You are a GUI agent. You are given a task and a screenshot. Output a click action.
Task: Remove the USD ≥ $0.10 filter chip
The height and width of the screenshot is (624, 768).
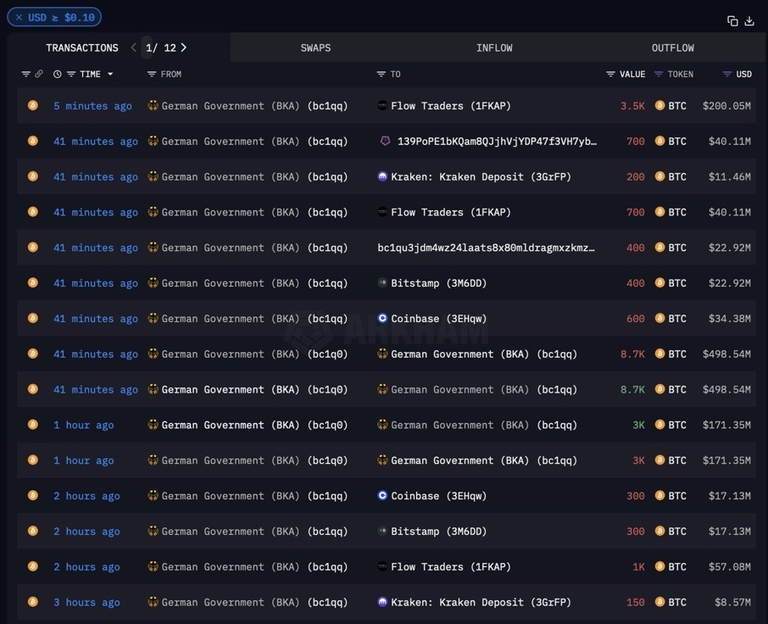pyautogui.click(x=19, y=18)
